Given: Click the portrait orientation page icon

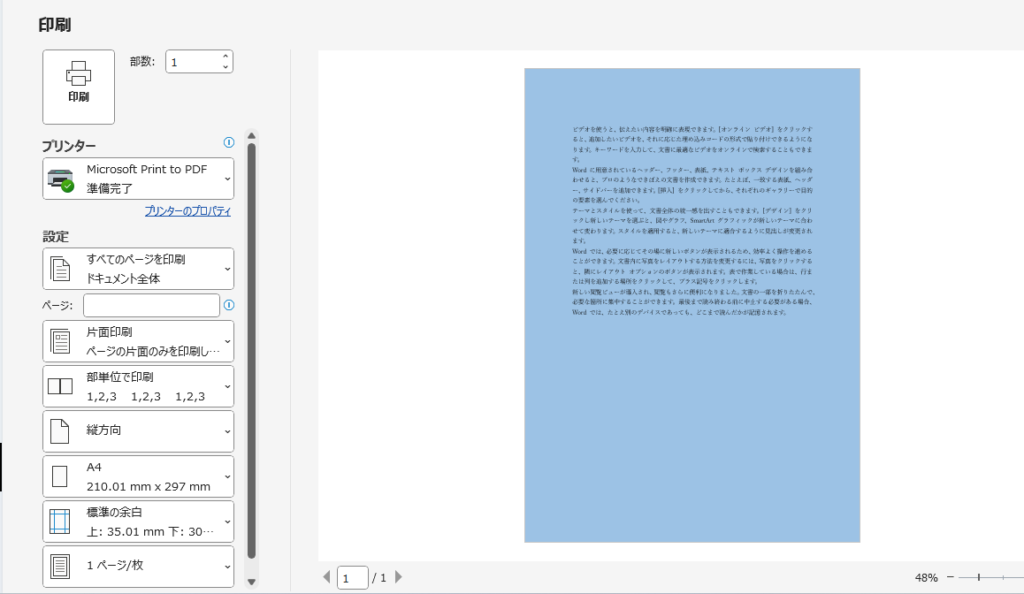Looking at the screenshot, I should tap(59, 431).
